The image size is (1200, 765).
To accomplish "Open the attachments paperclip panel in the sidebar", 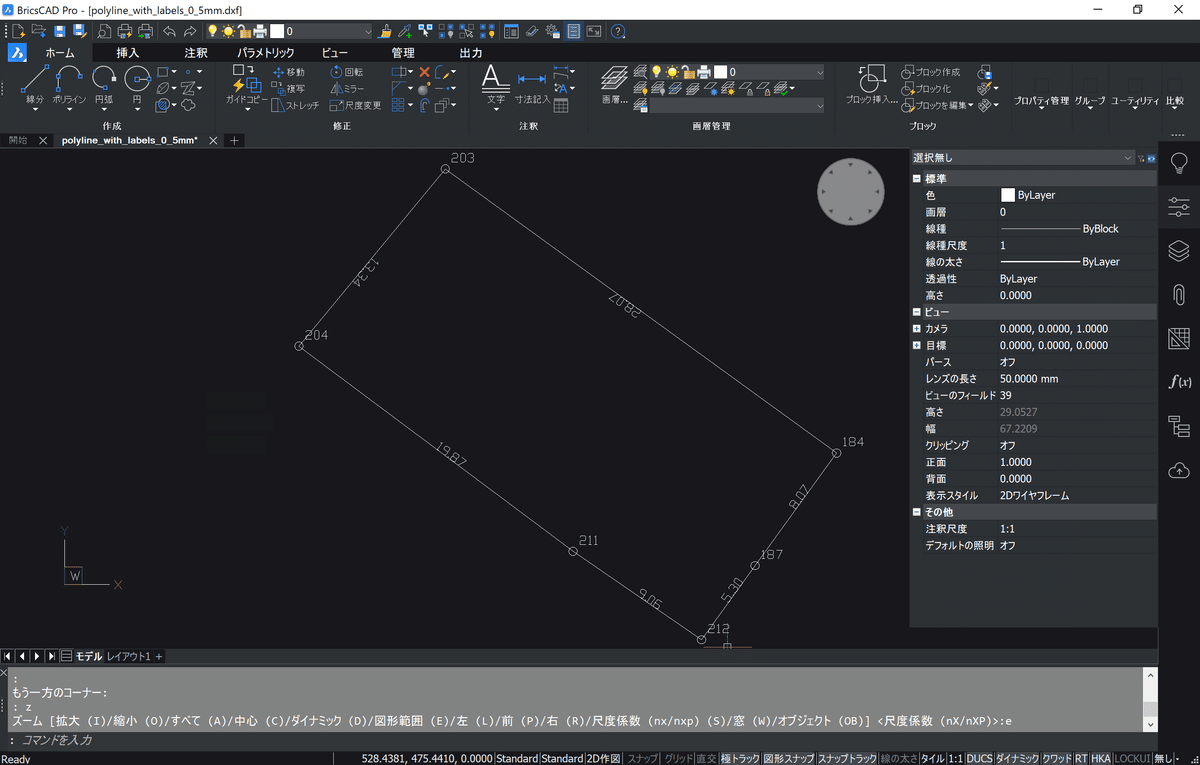I will coord(1179,294).
